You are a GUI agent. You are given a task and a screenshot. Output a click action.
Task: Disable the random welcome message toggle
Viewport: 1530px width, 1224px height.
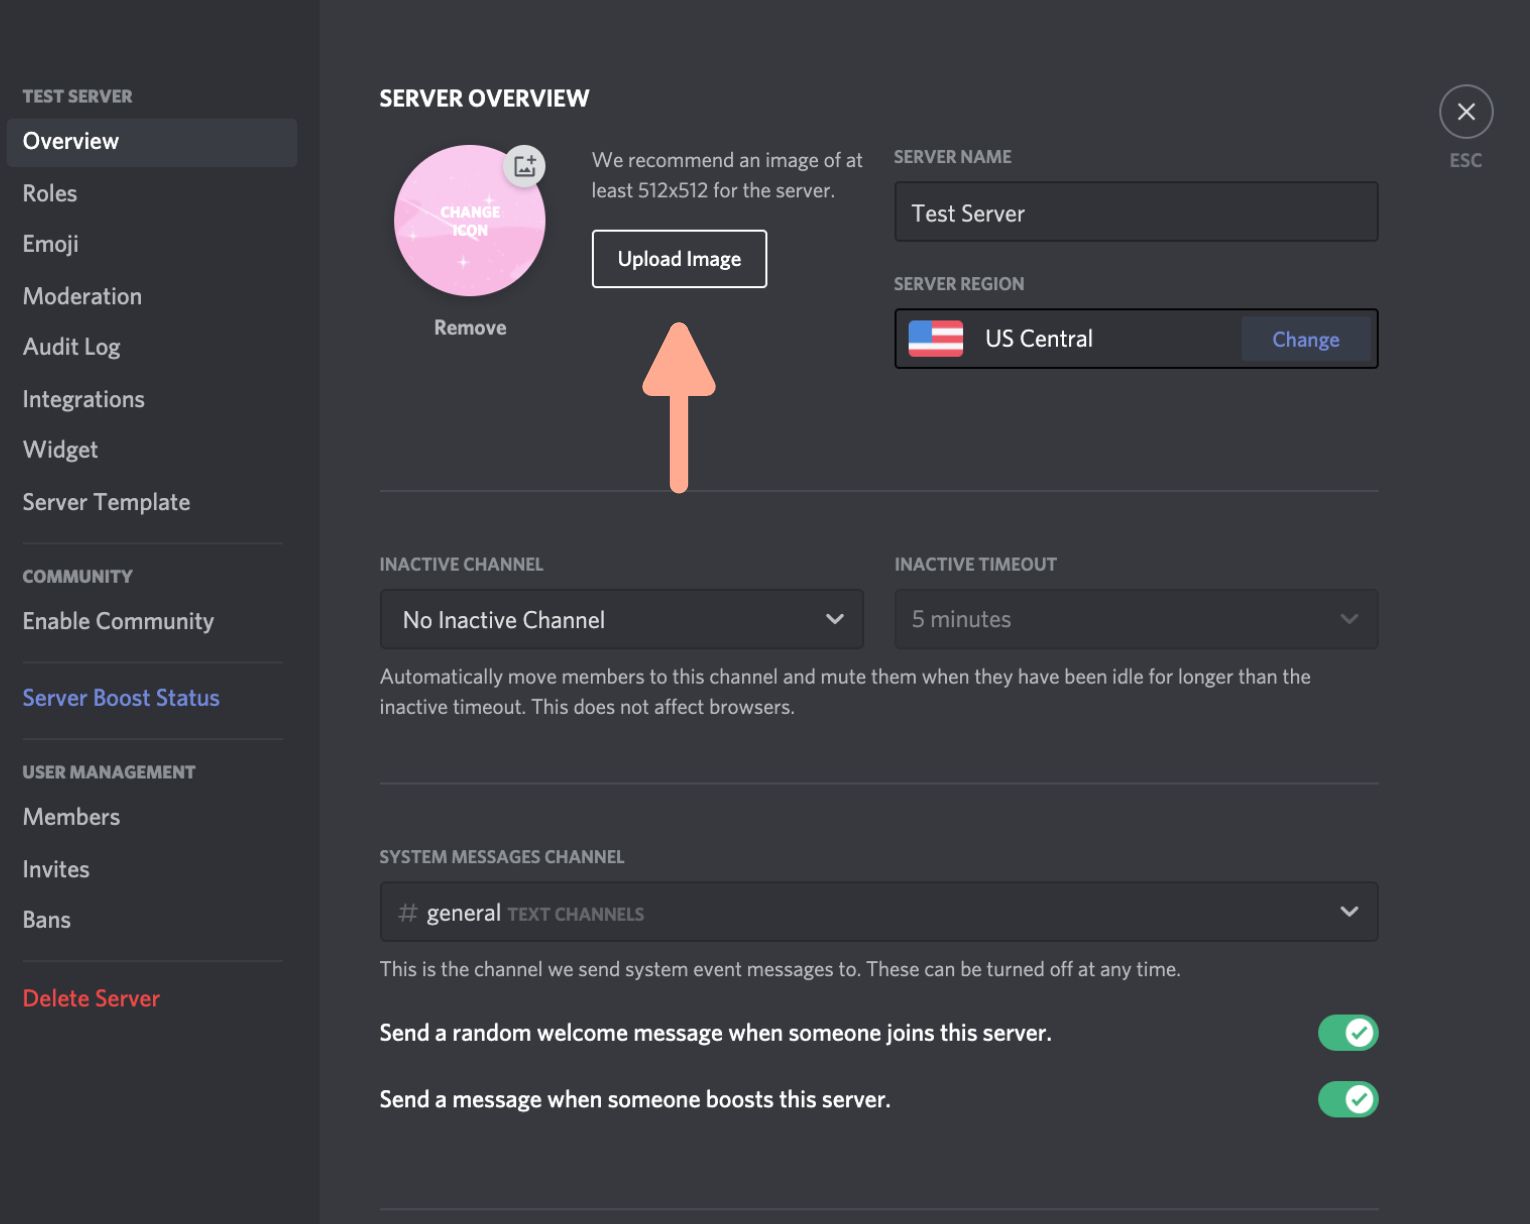coord(1347,1033)
